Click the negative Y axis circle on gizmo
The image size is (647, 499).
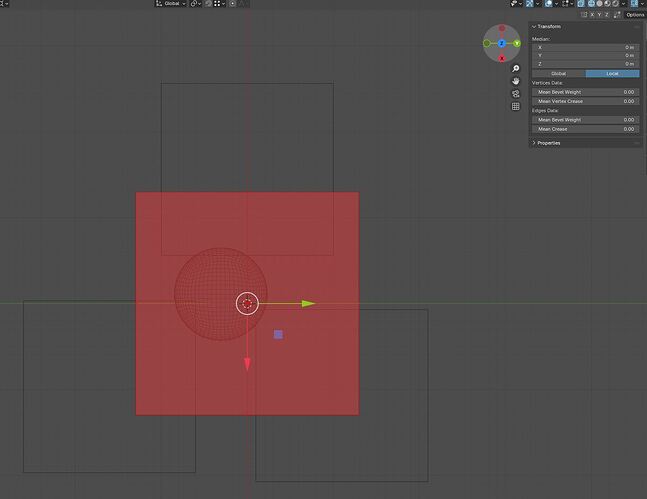(487, 43)
